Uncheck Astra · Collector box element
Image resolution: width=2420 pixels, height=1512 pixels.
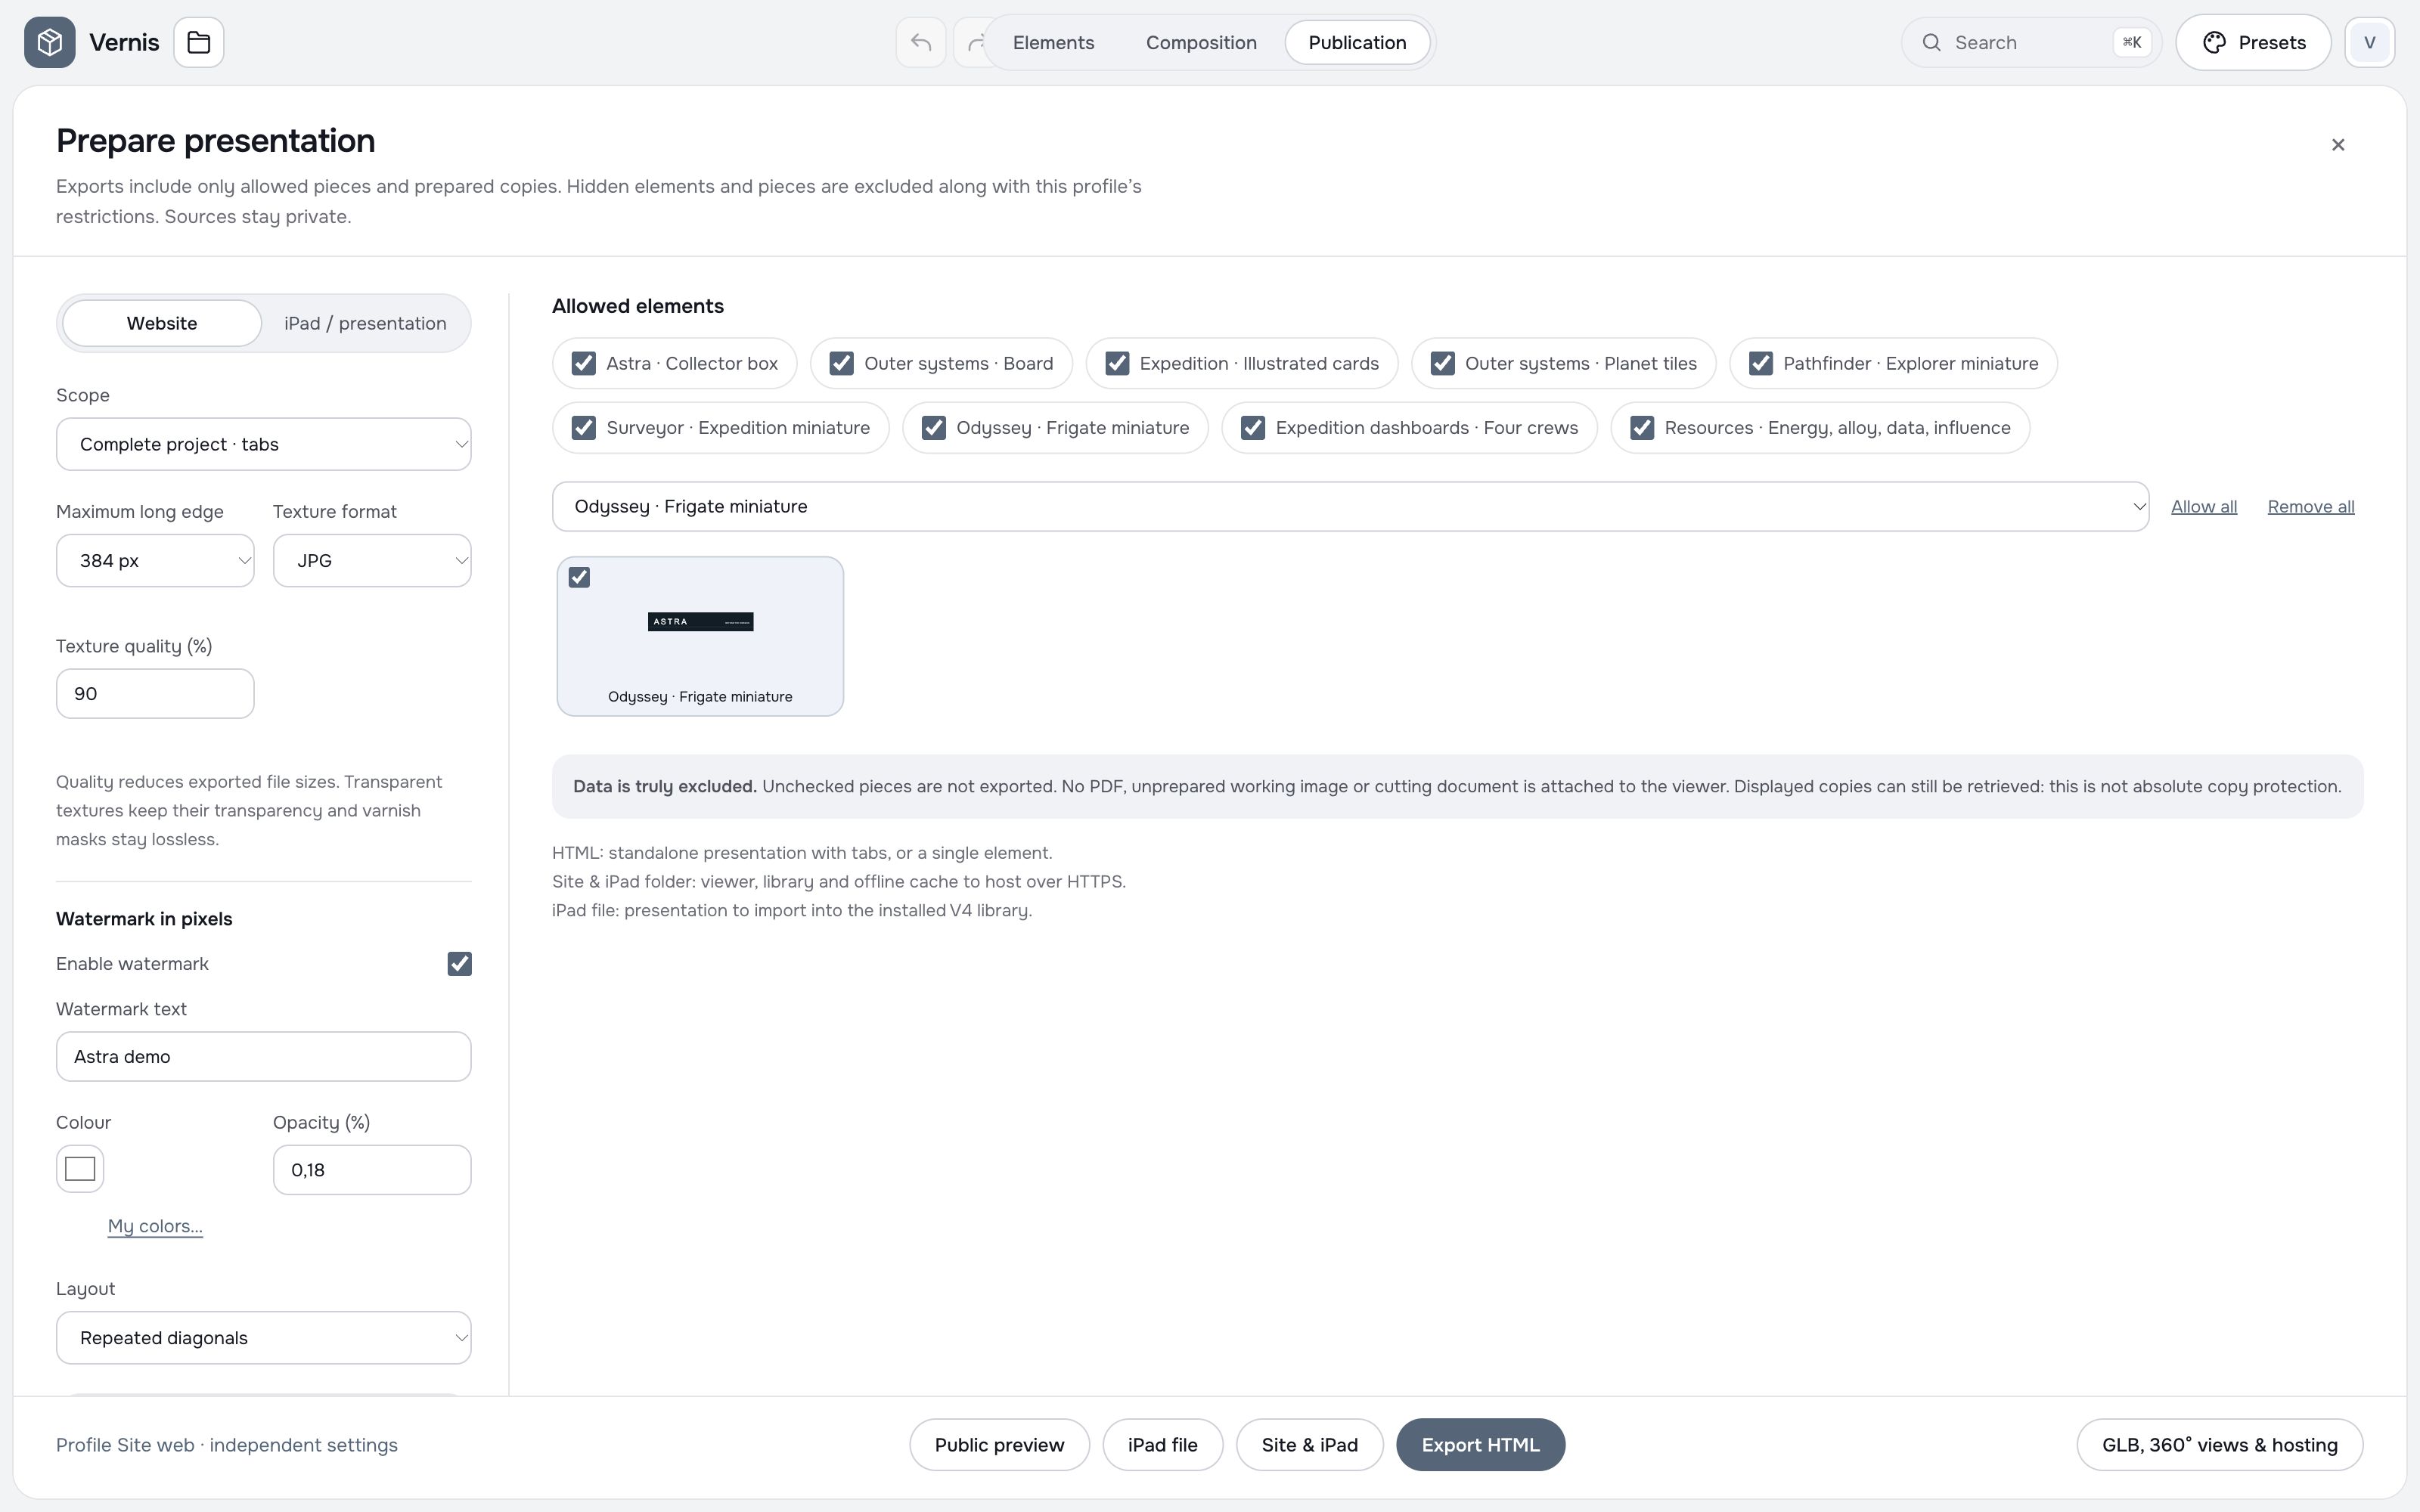(584, 363)
